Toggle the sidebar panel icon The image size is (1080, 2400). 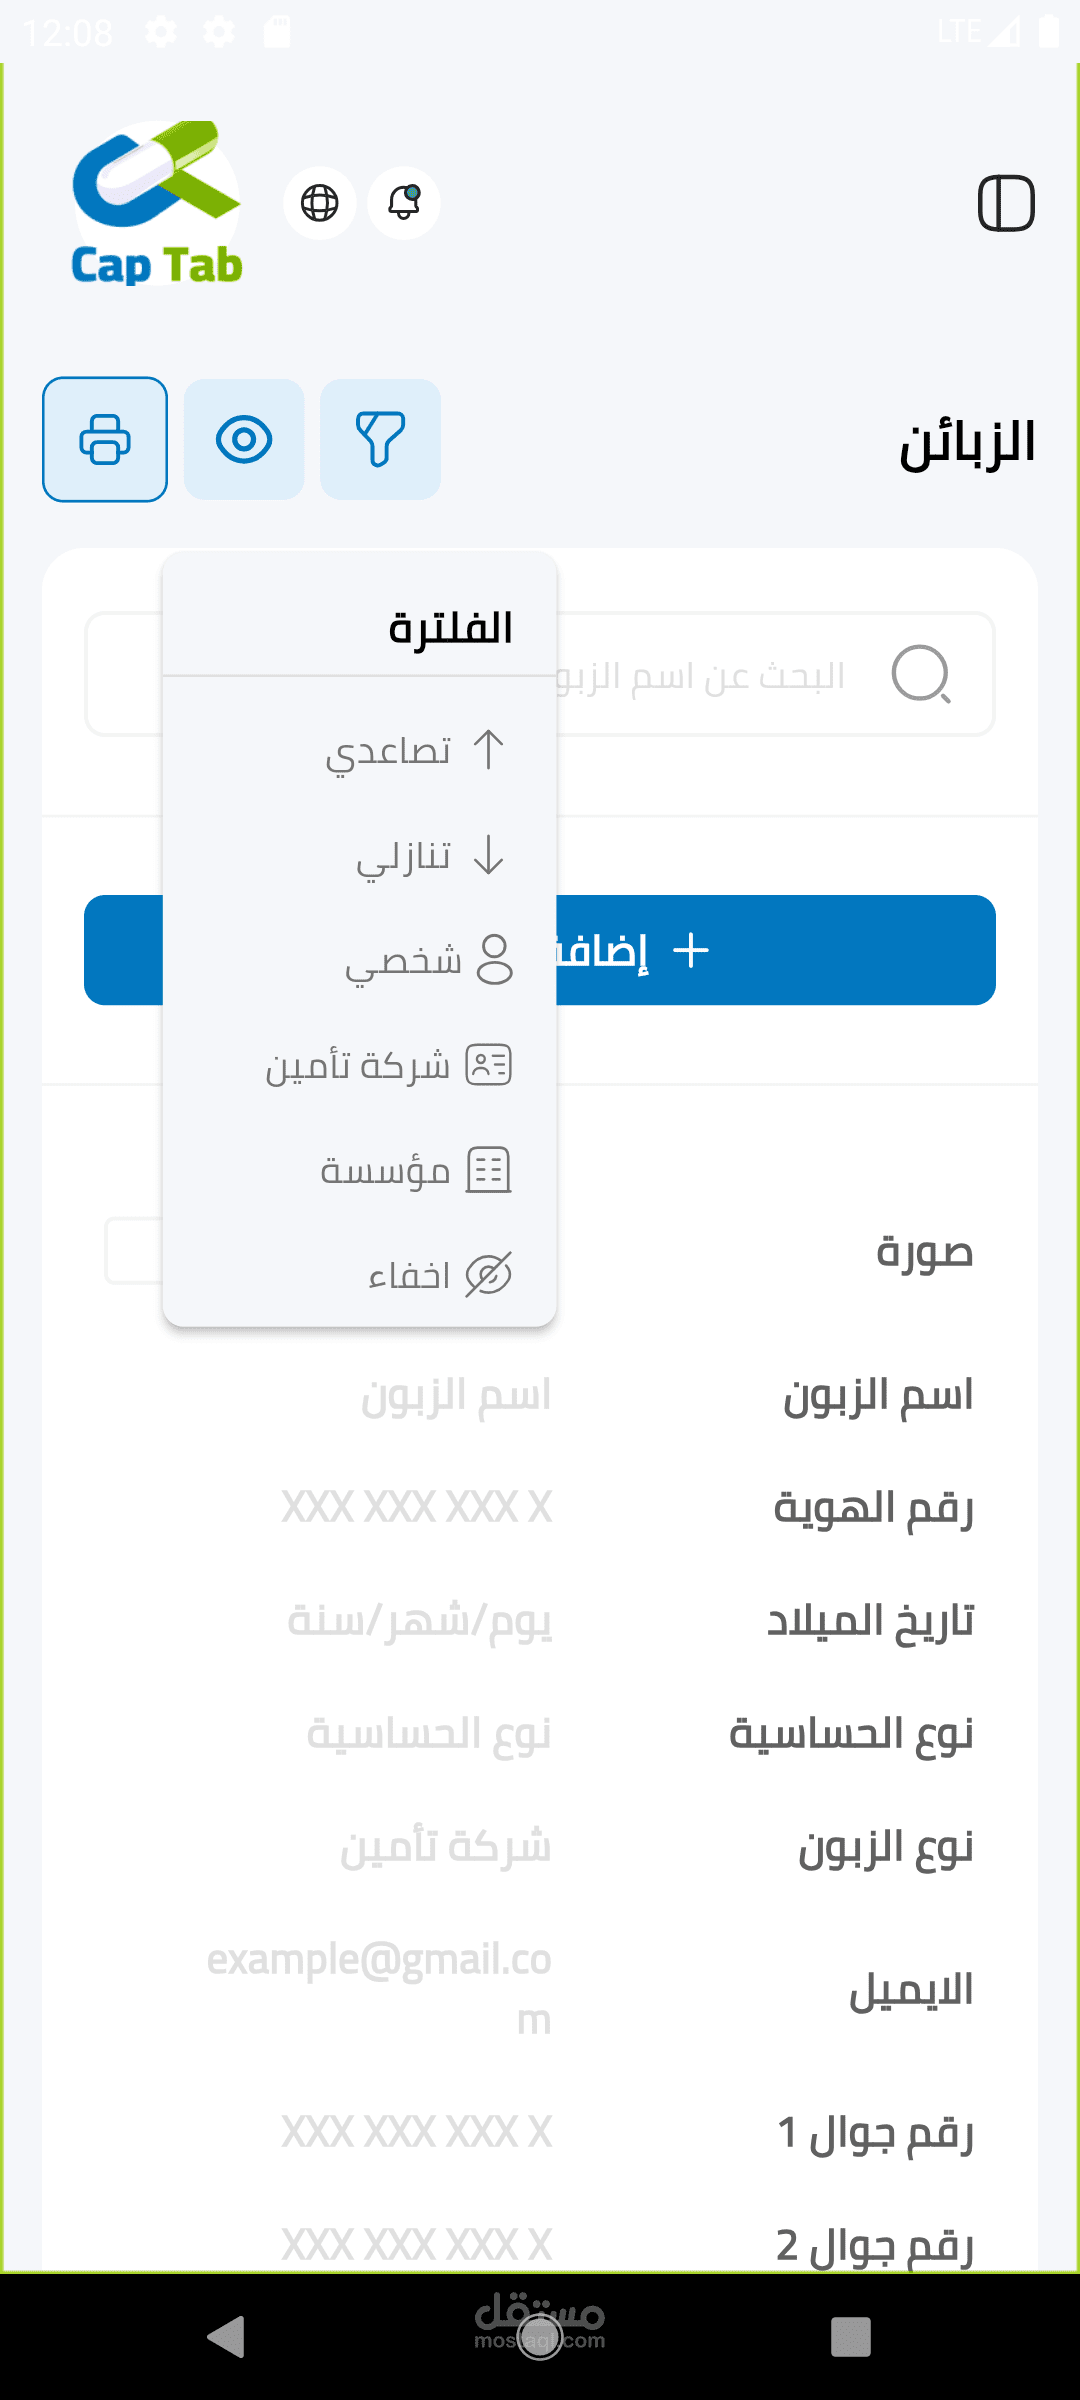(x=1006, y=203)
